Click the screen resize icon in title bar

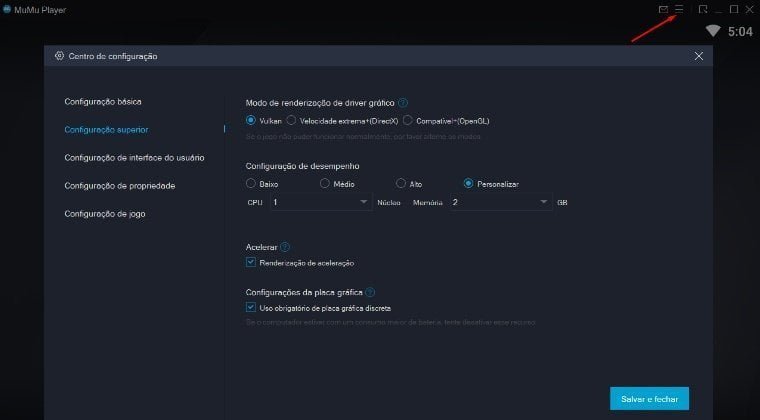point(703,9)
